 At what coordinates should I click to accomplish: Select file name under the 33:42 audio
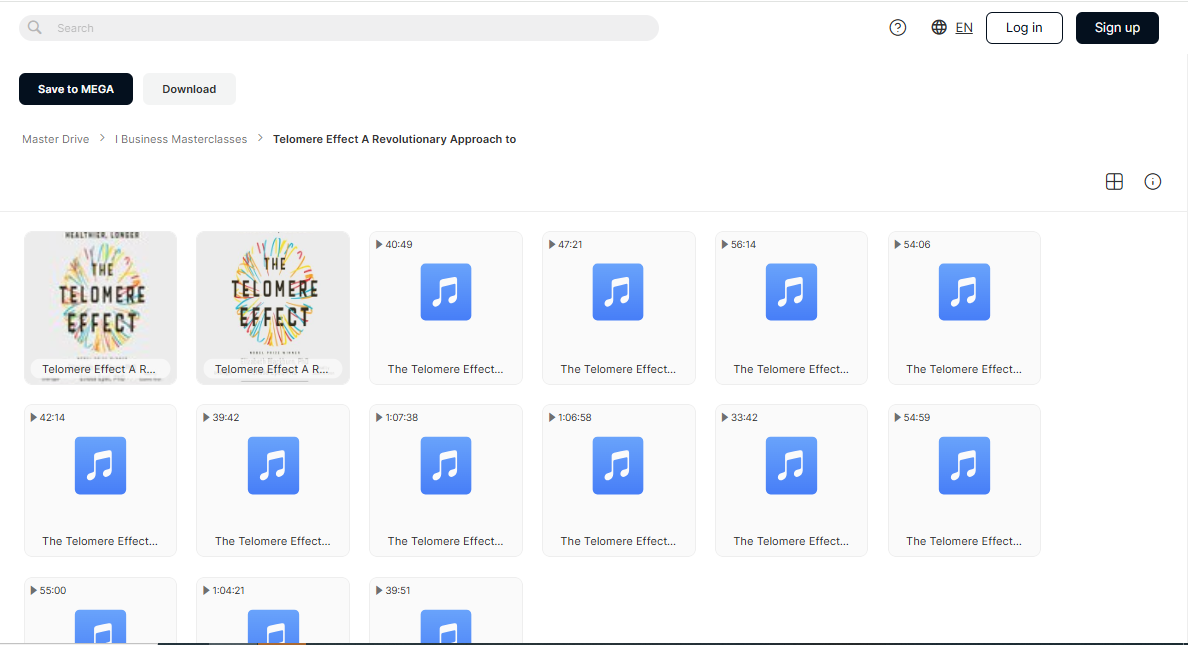click(791, 541)
